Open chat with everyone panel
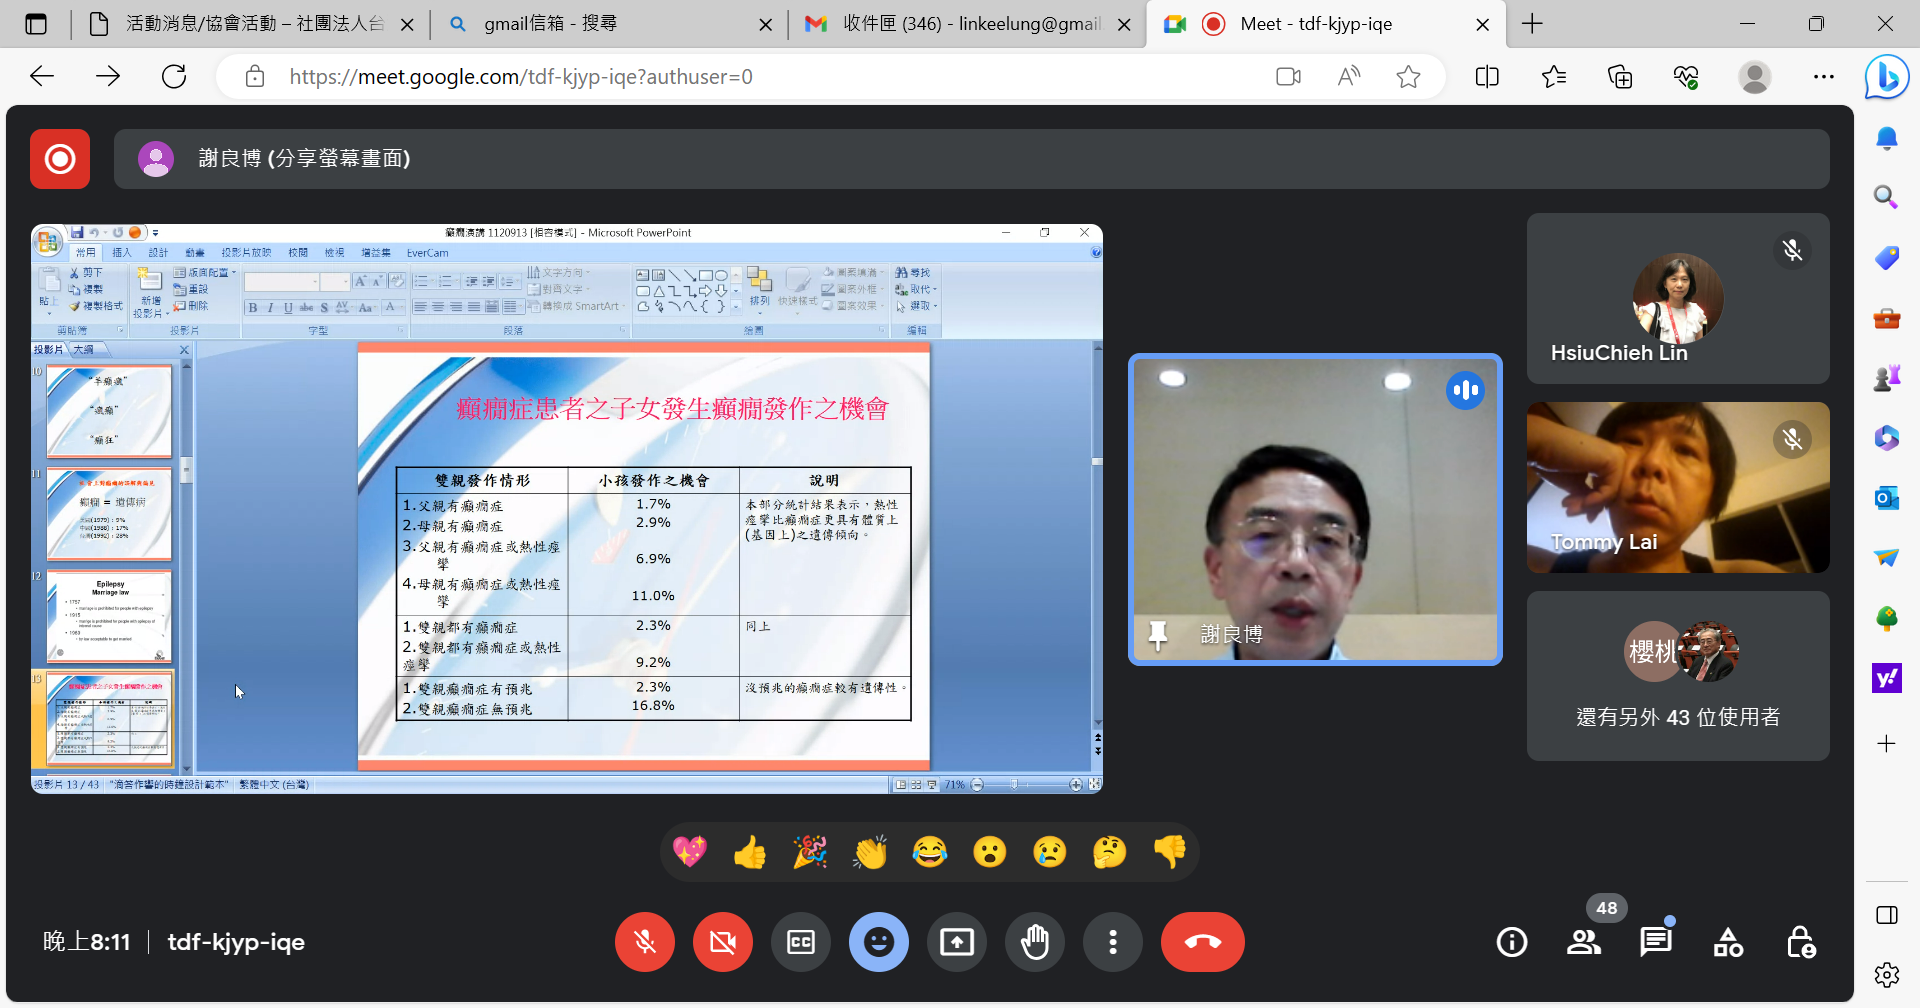Image resolution: width=1920 pixels, height=1008 pixels. (x=1656, y=942)
